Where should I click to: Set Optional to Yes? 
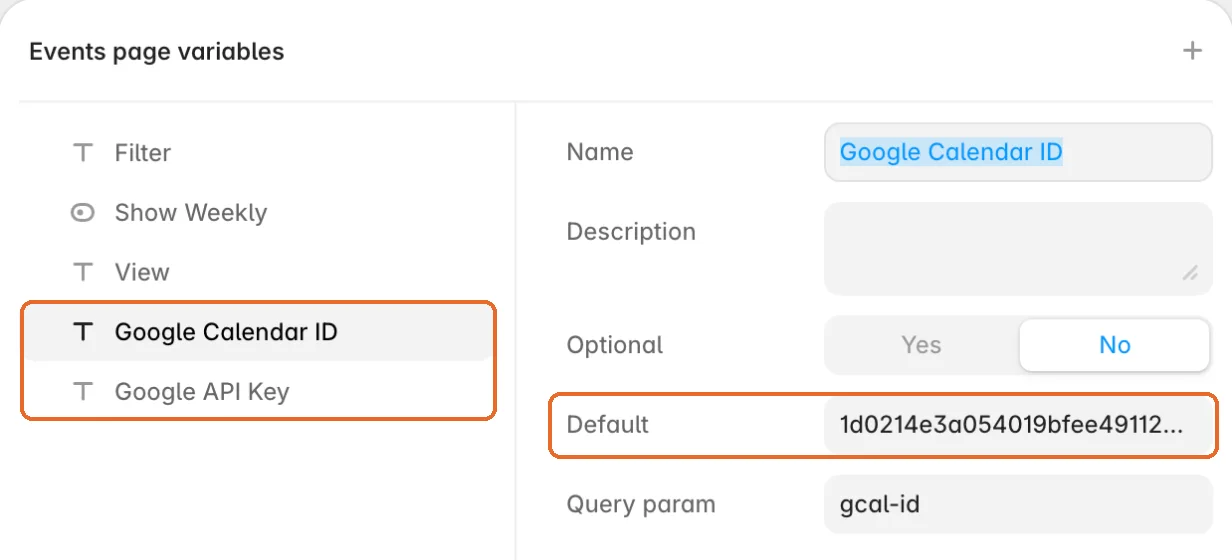[x=921, y=345]
